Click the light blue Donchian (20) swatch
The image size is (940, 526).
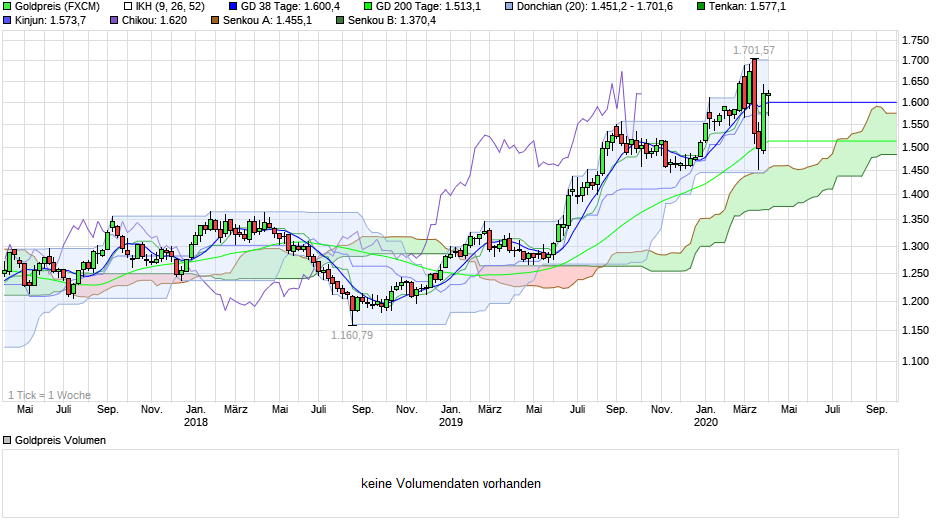tap(510, 7)
